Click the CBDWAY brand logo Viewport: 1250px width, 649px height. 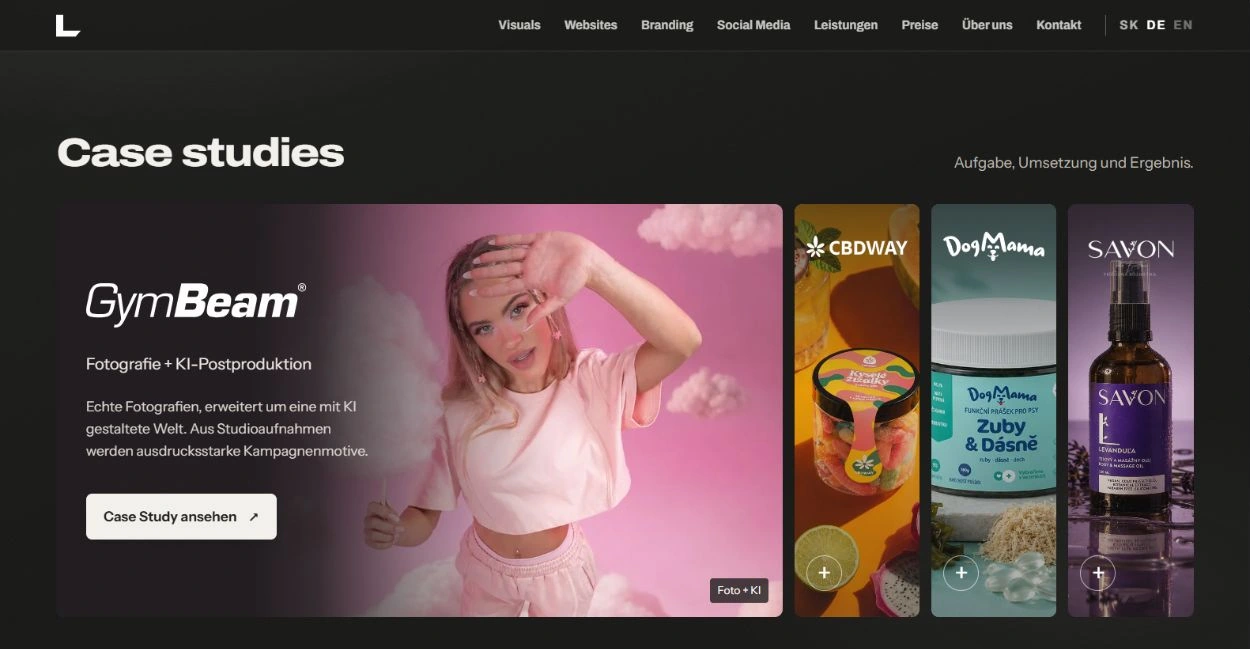click(x=857, y=247)
